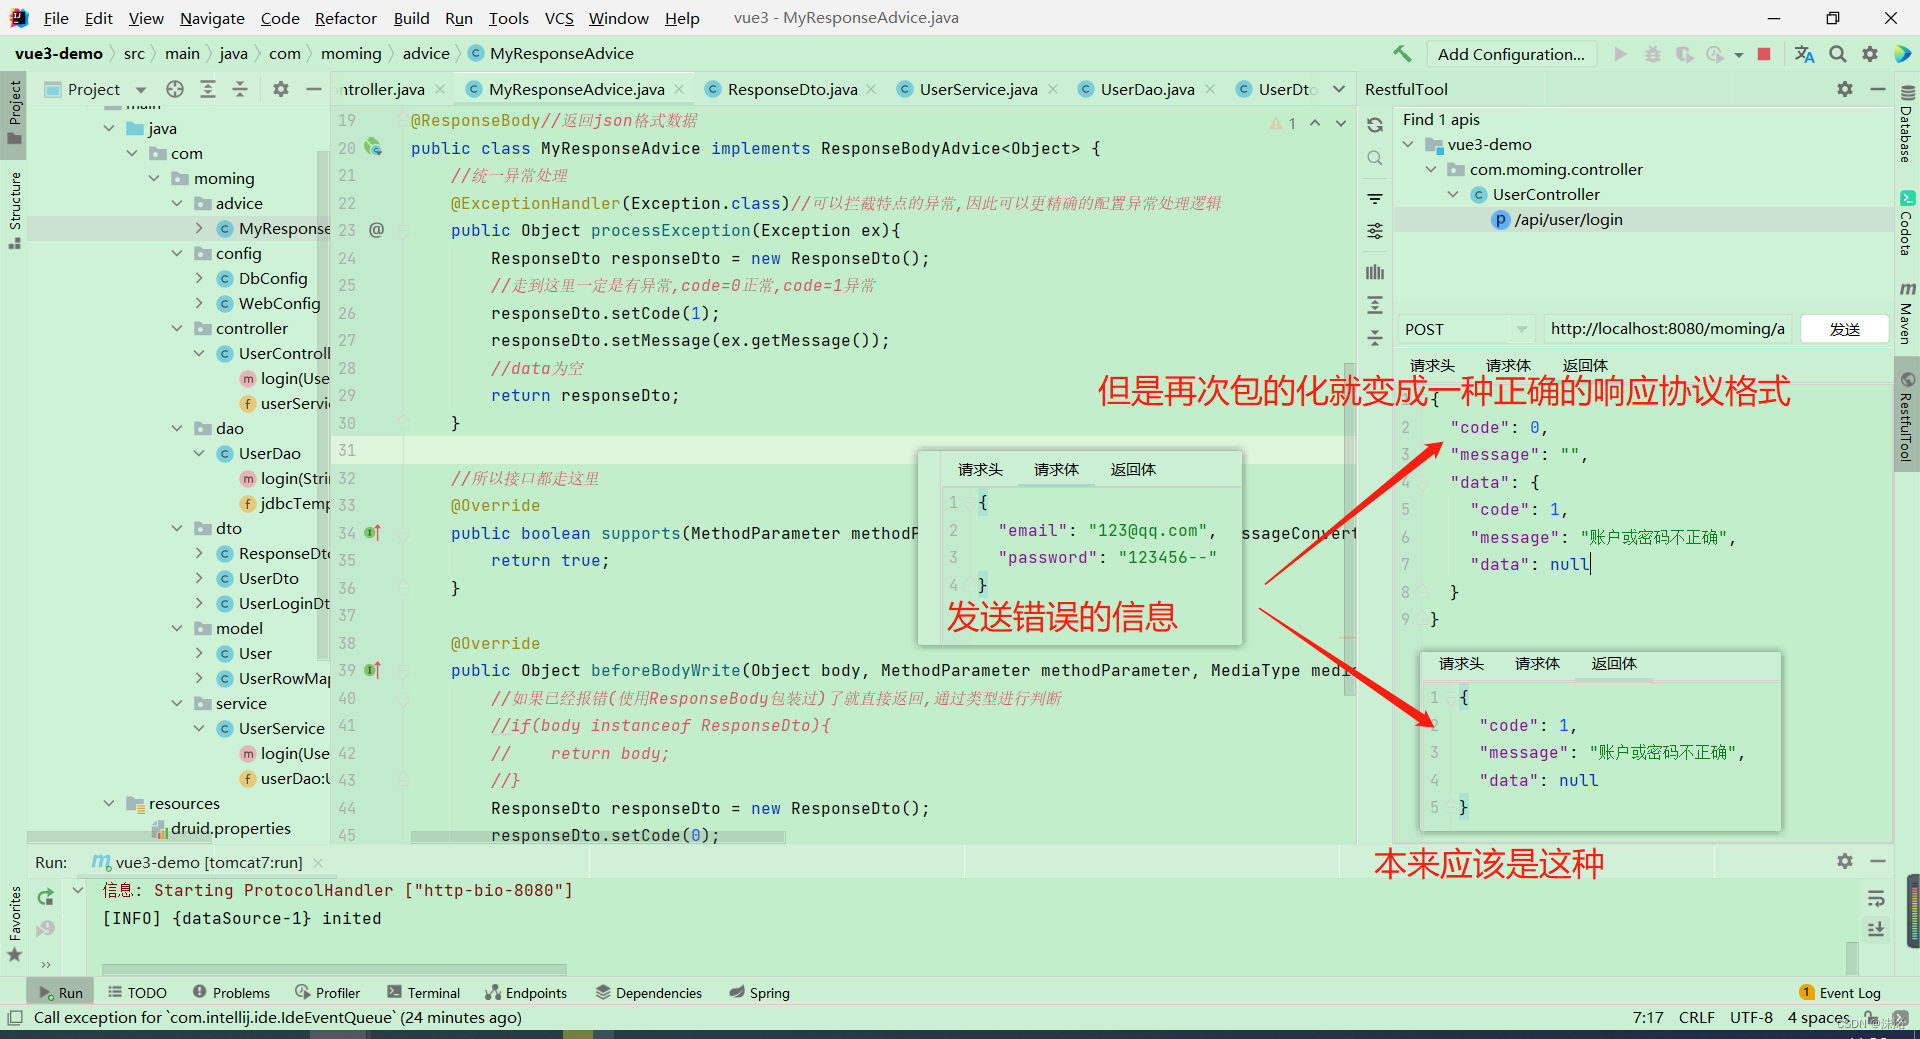
Task: Open IDE Settings via the gear icon
Action: pyautogui.click(x=1870, y=54)
